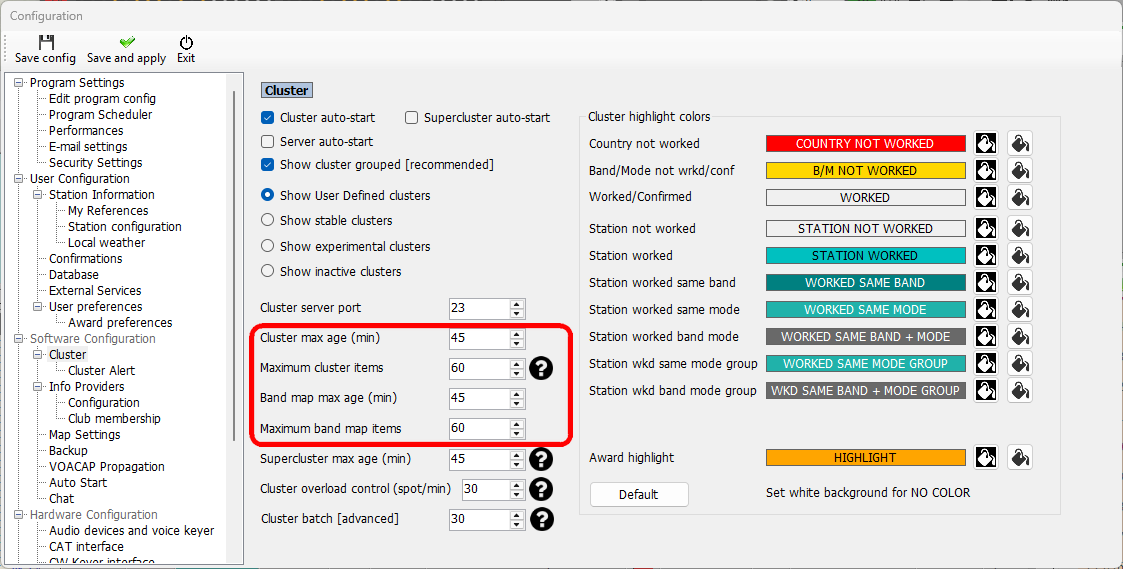Click black-background paint bucket for Country not worked

click(x=986, y=143)
